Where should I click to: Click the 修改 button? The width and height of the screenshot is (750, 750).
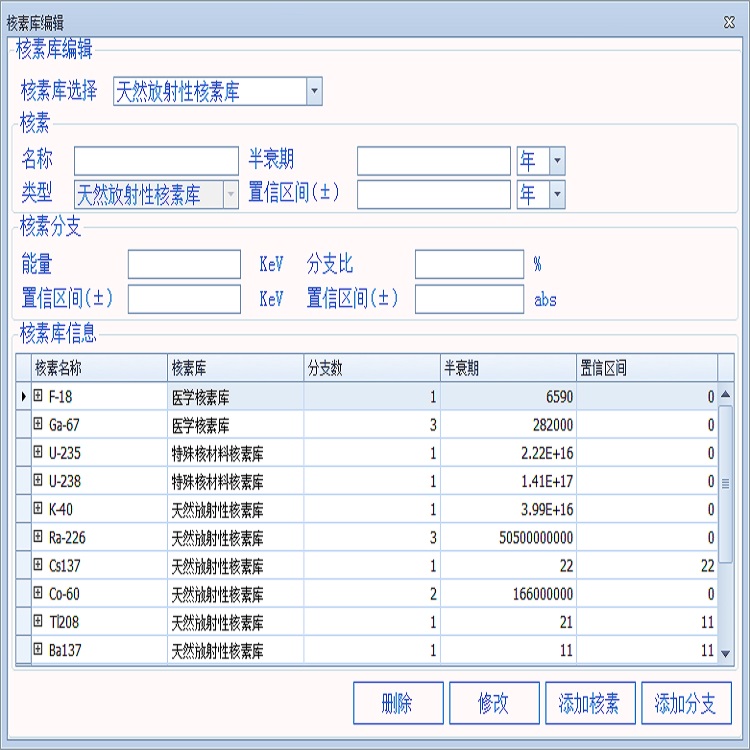[493, 703]
